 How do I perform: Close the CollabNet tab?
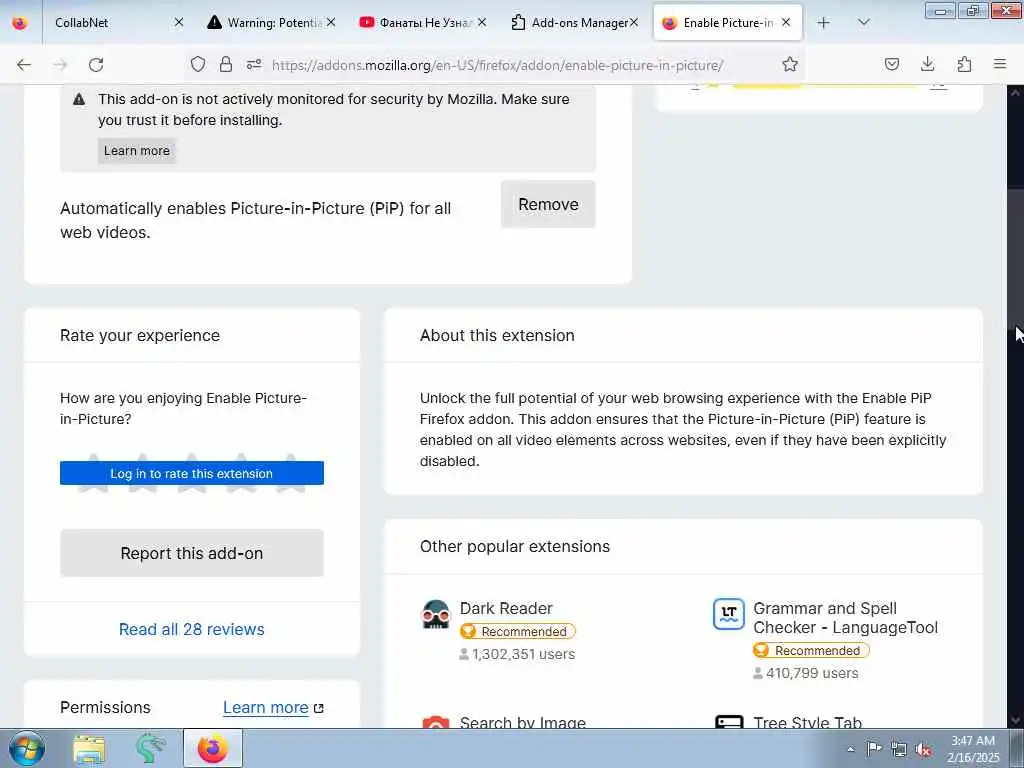[179, 23]
